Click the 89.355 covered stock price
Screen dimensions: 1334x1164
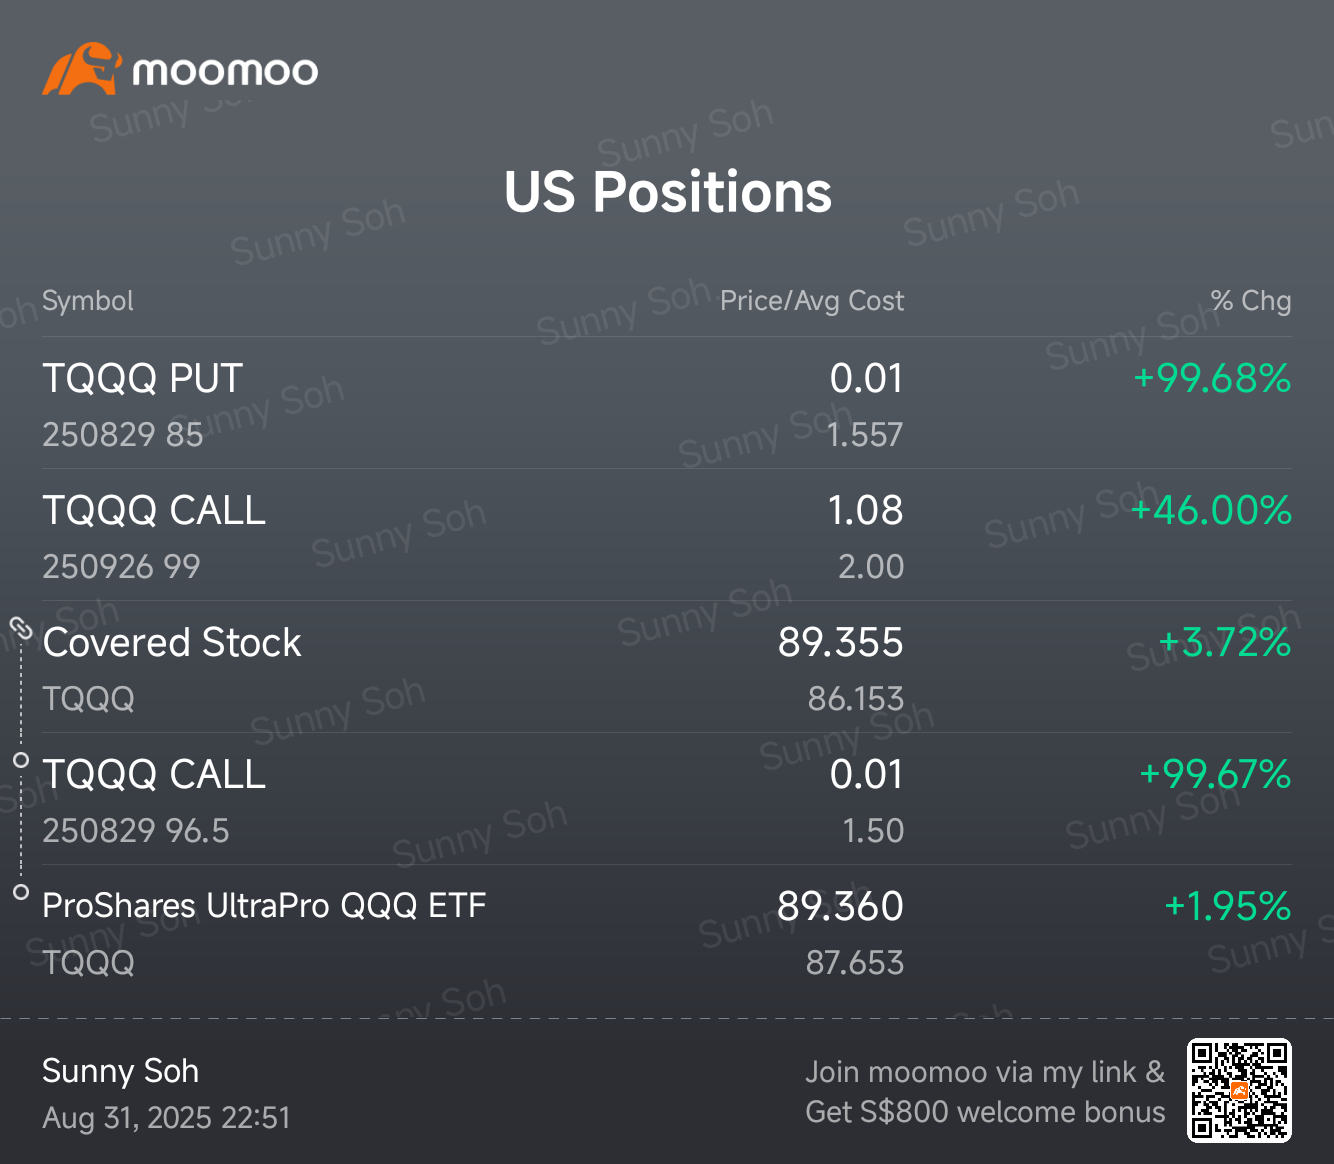841,643
